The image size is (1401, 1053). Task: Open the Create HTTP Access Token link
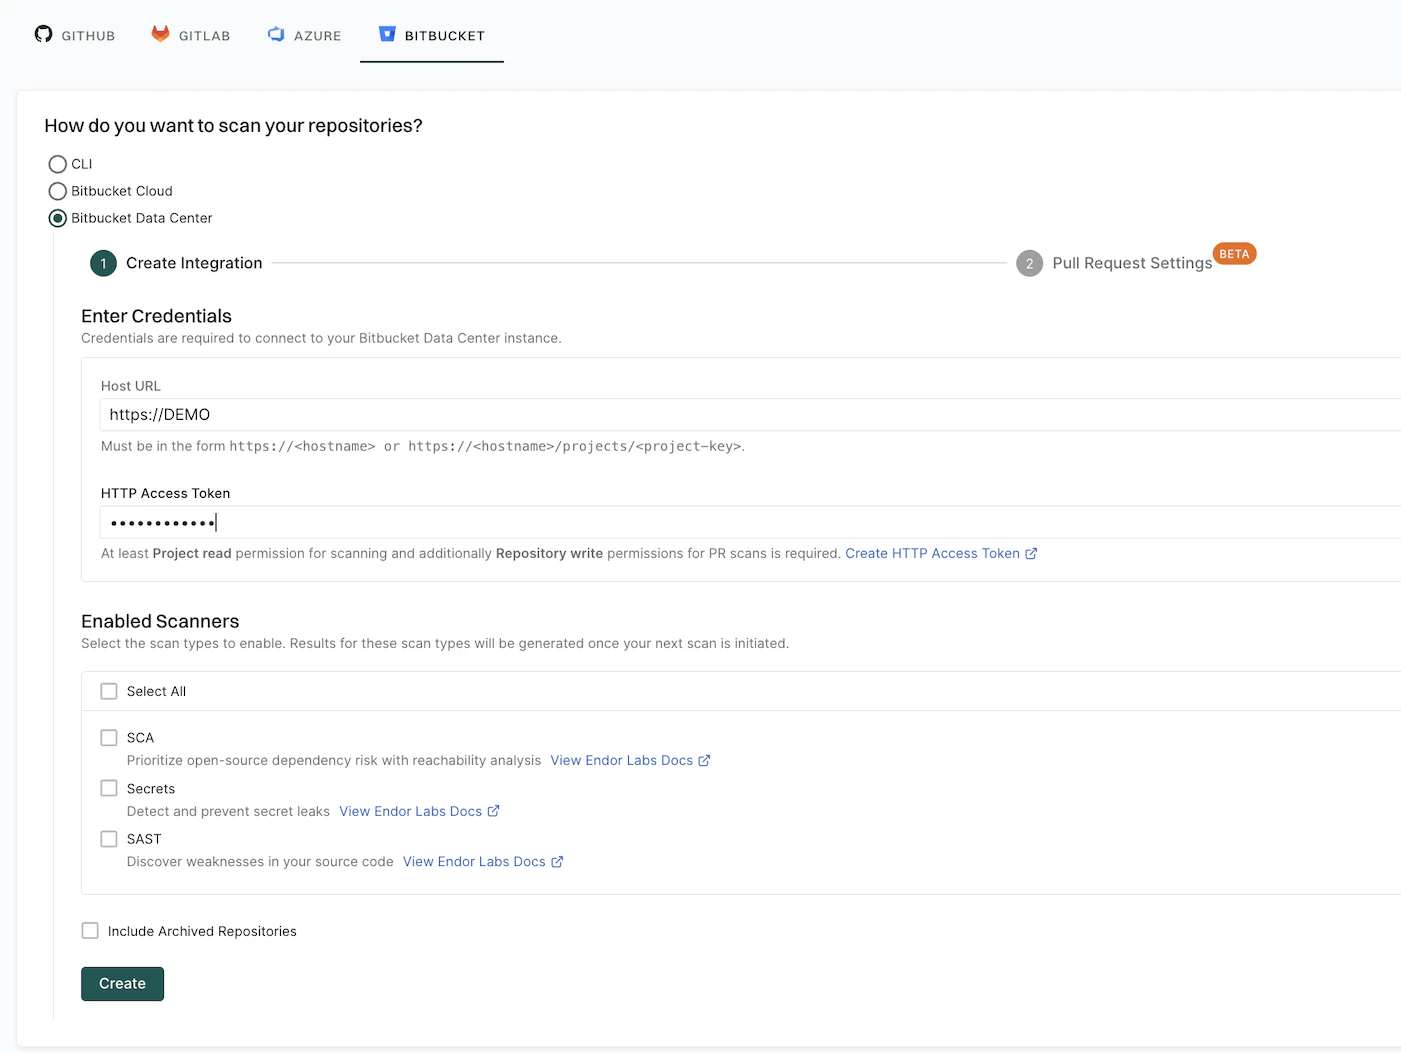tap(933, 553)
